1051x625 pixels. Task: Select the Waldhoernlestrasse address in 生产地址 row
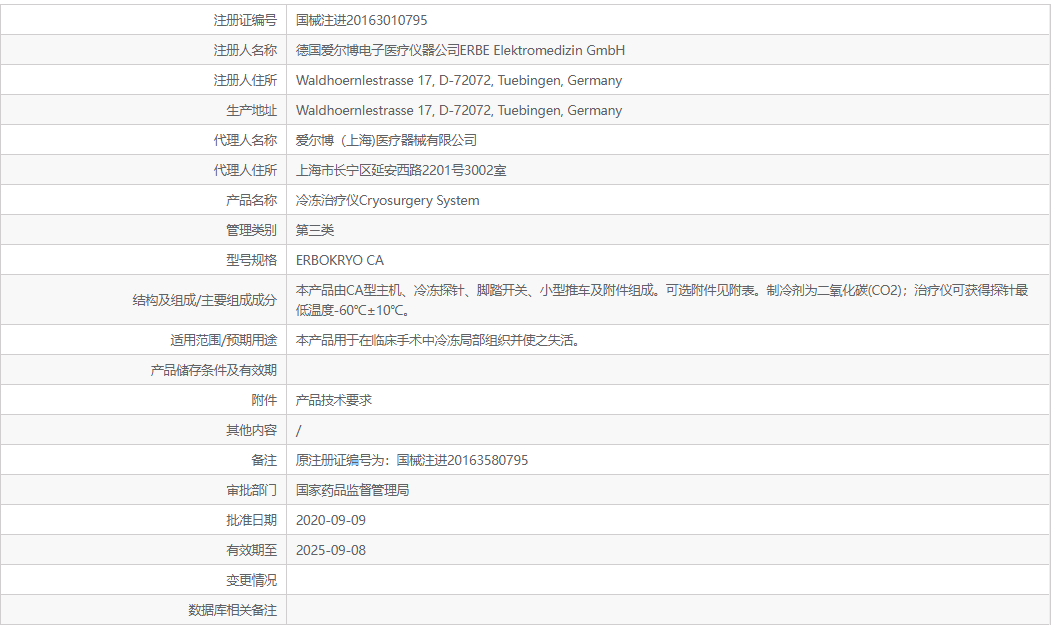tap(459, 110)
